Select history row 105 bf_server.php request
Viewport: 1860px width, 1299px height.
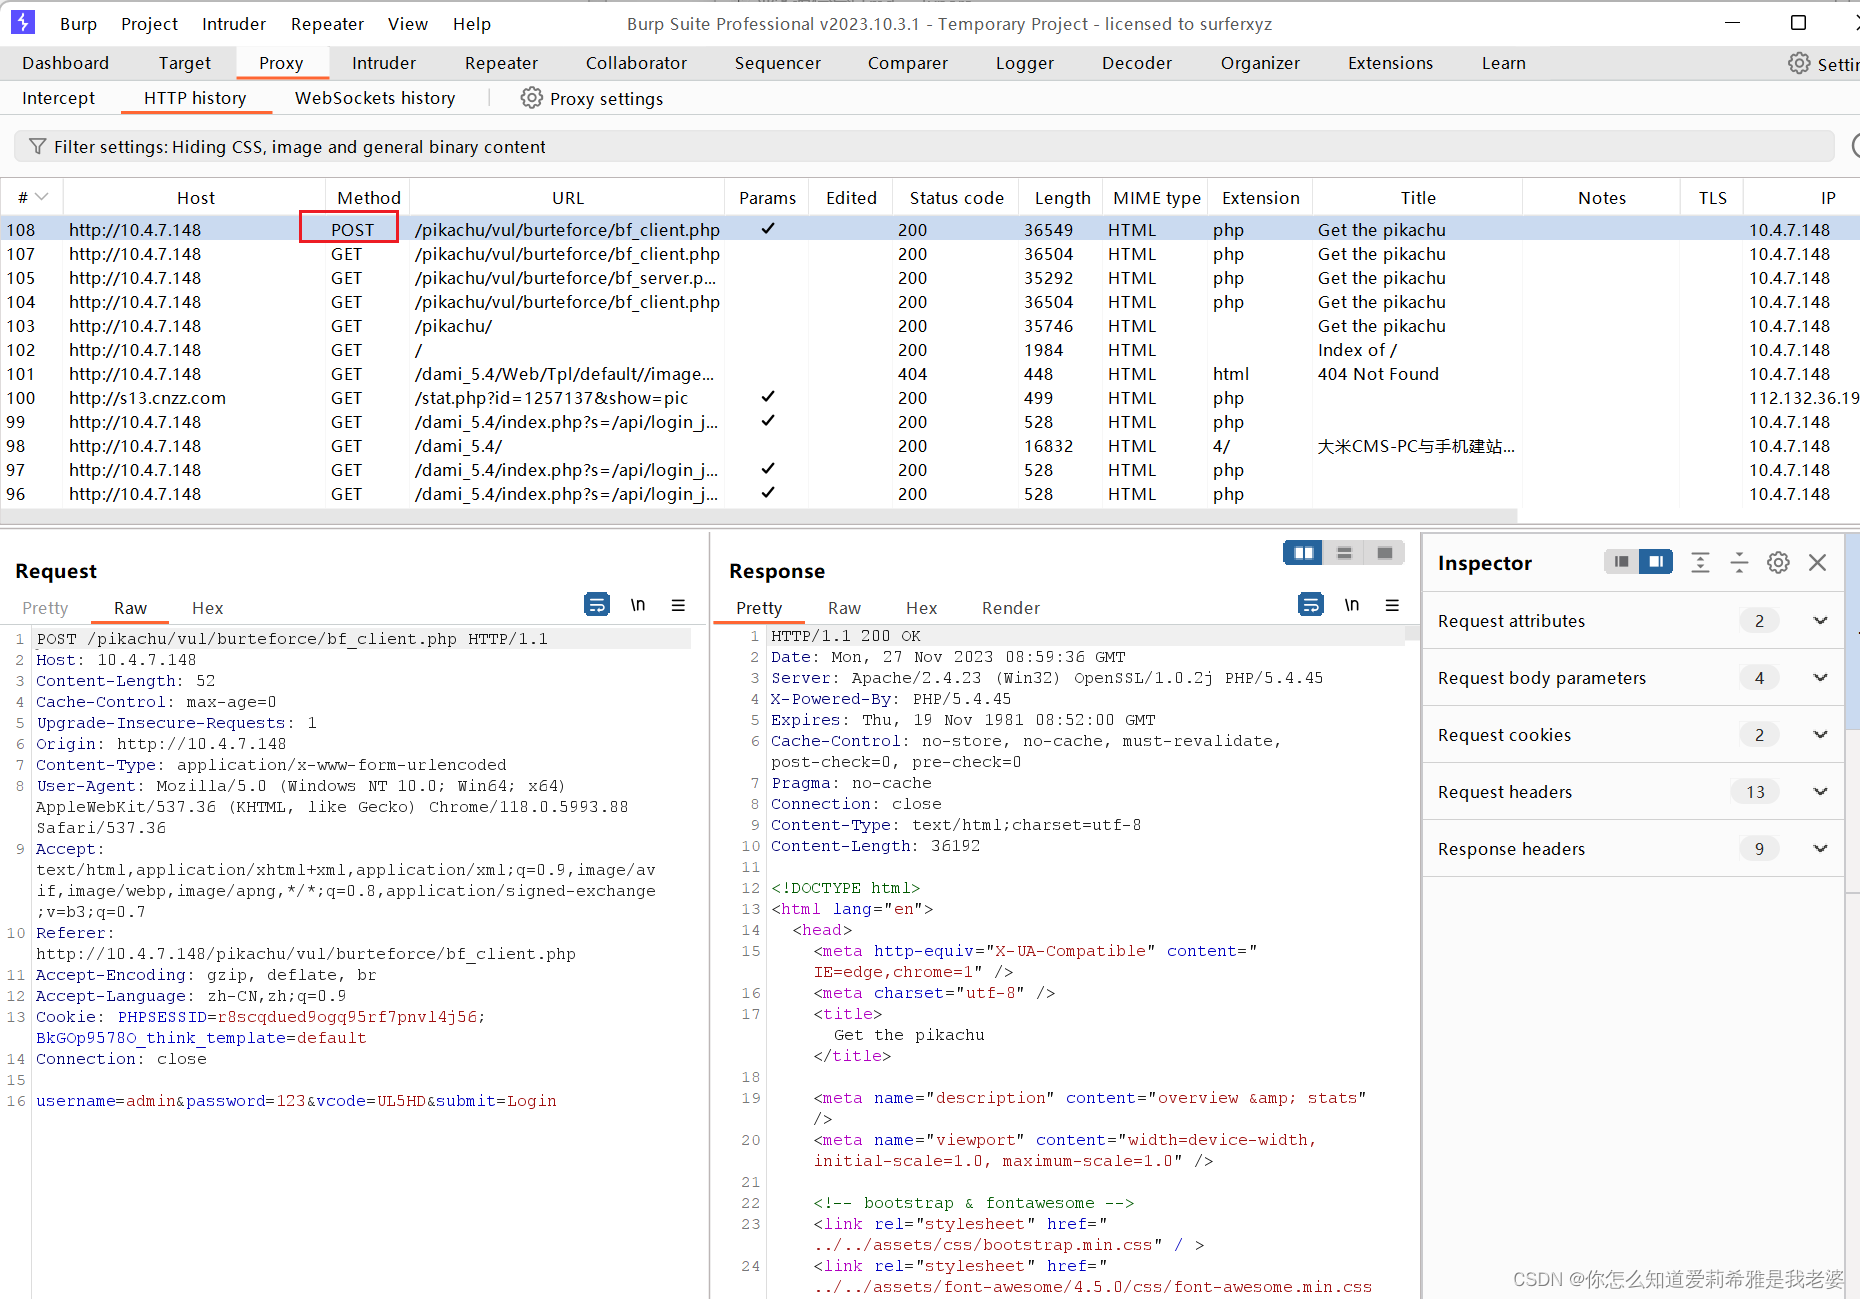tap(930, 278)
